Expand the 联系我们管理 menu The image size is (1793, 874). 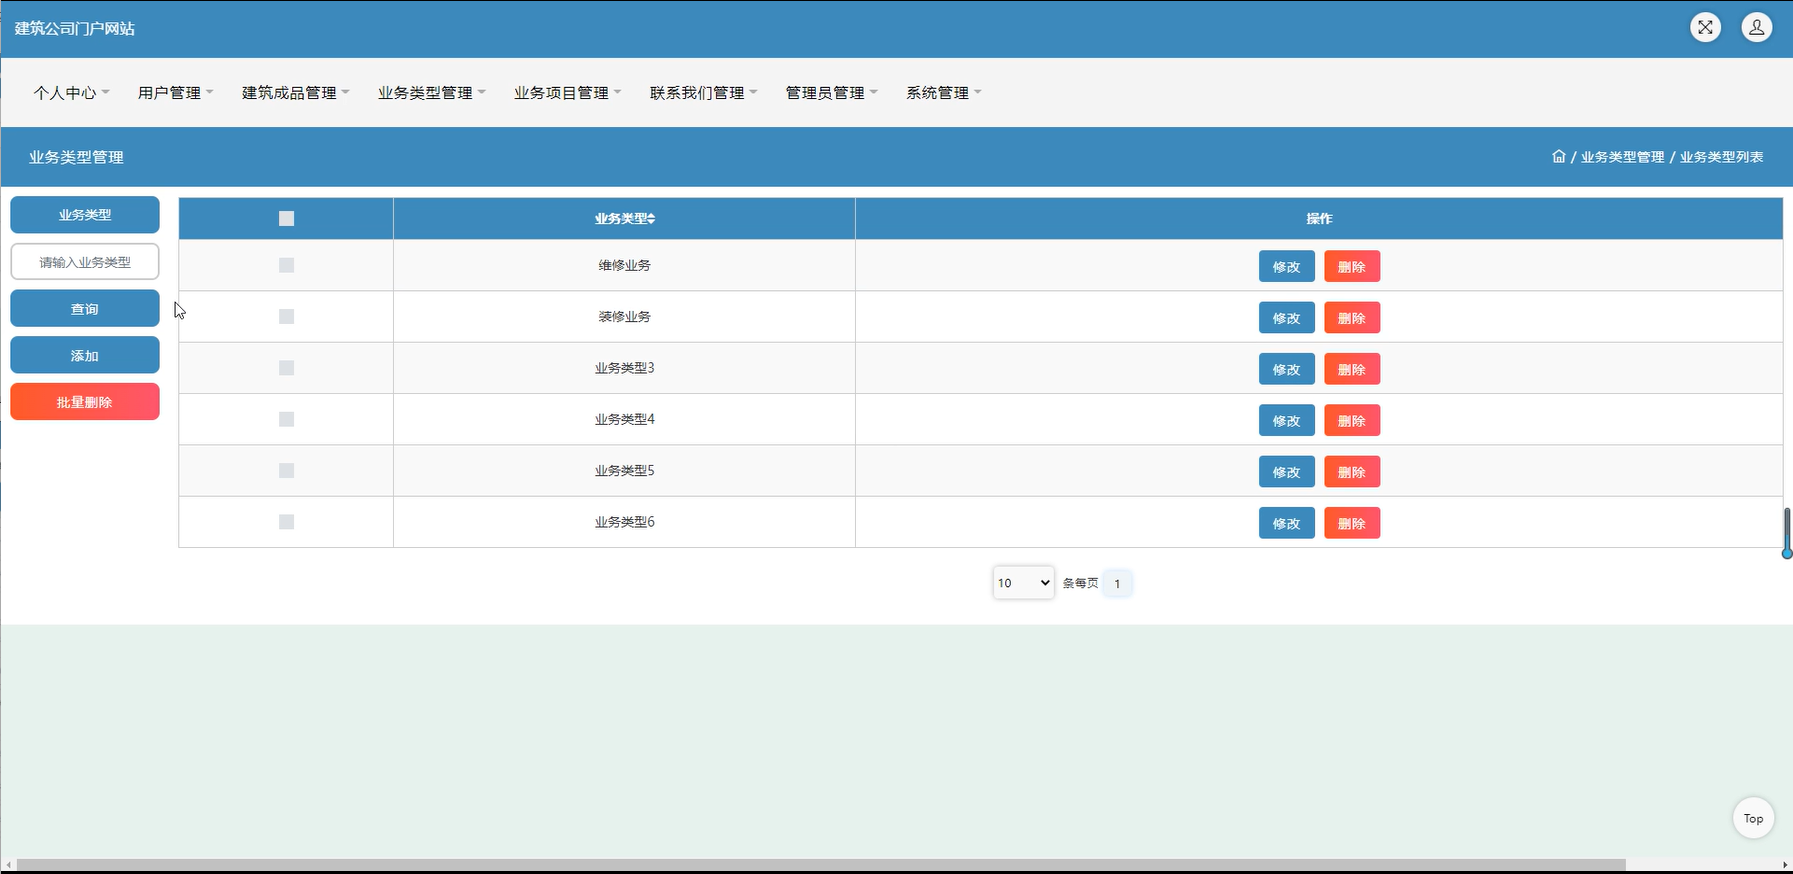703,92
